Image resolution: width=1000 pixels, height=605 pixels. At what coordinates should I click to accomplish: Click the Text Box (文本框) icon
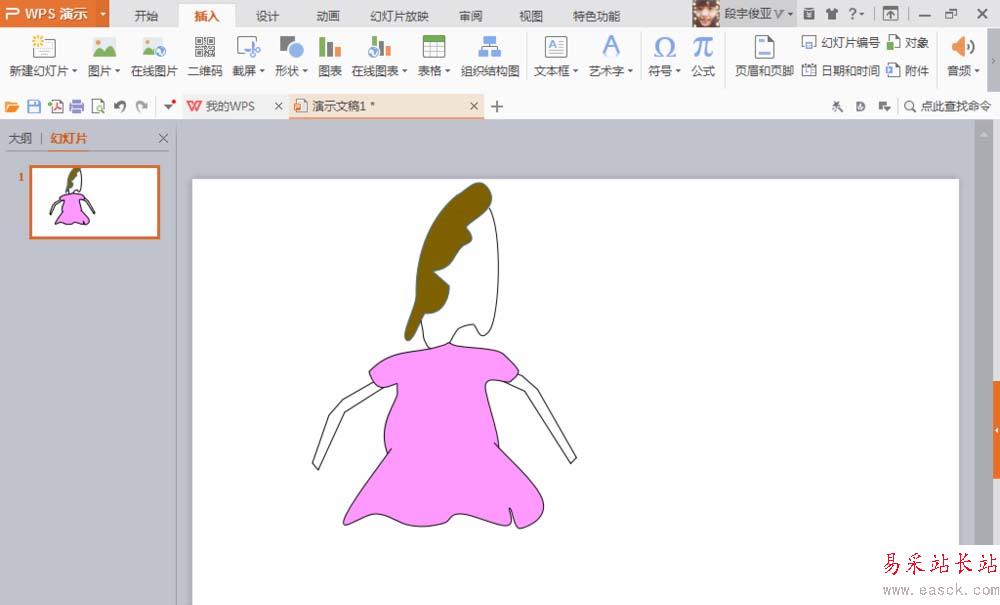555,47
